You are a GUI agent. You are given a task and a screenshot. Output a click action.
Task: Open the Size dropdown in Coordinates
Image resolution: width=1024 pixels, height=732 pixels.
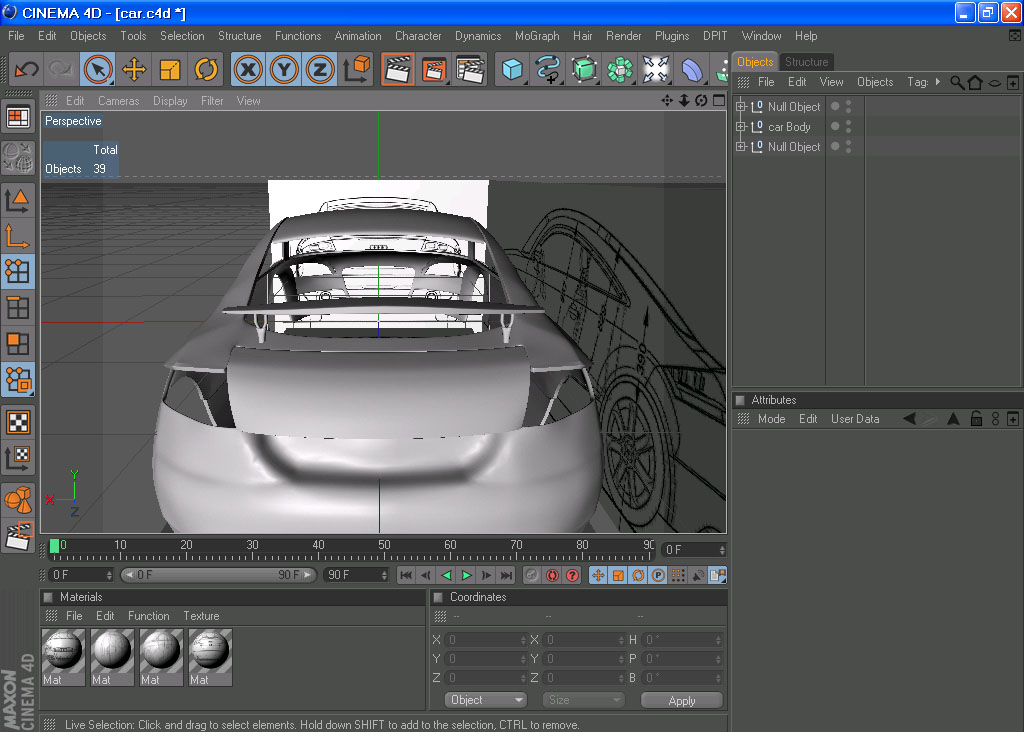[x=583, y=700]
